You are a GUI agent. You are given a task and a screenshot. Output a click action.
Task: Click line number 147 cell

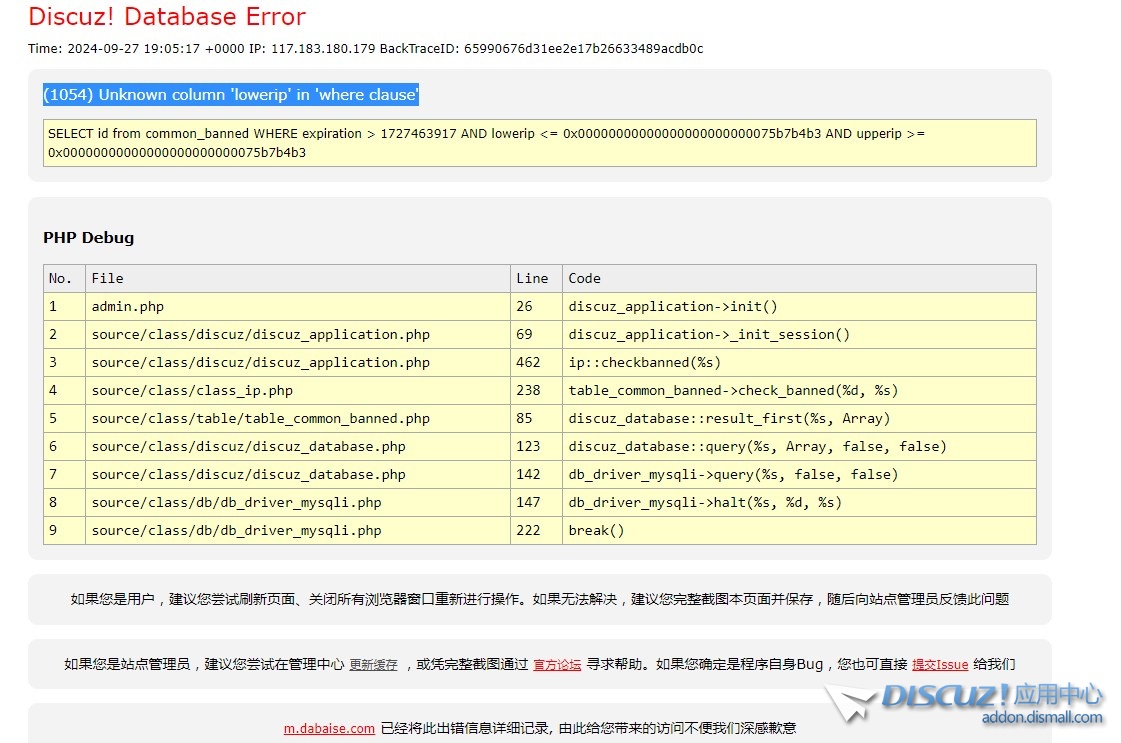(x=536, y=502)
